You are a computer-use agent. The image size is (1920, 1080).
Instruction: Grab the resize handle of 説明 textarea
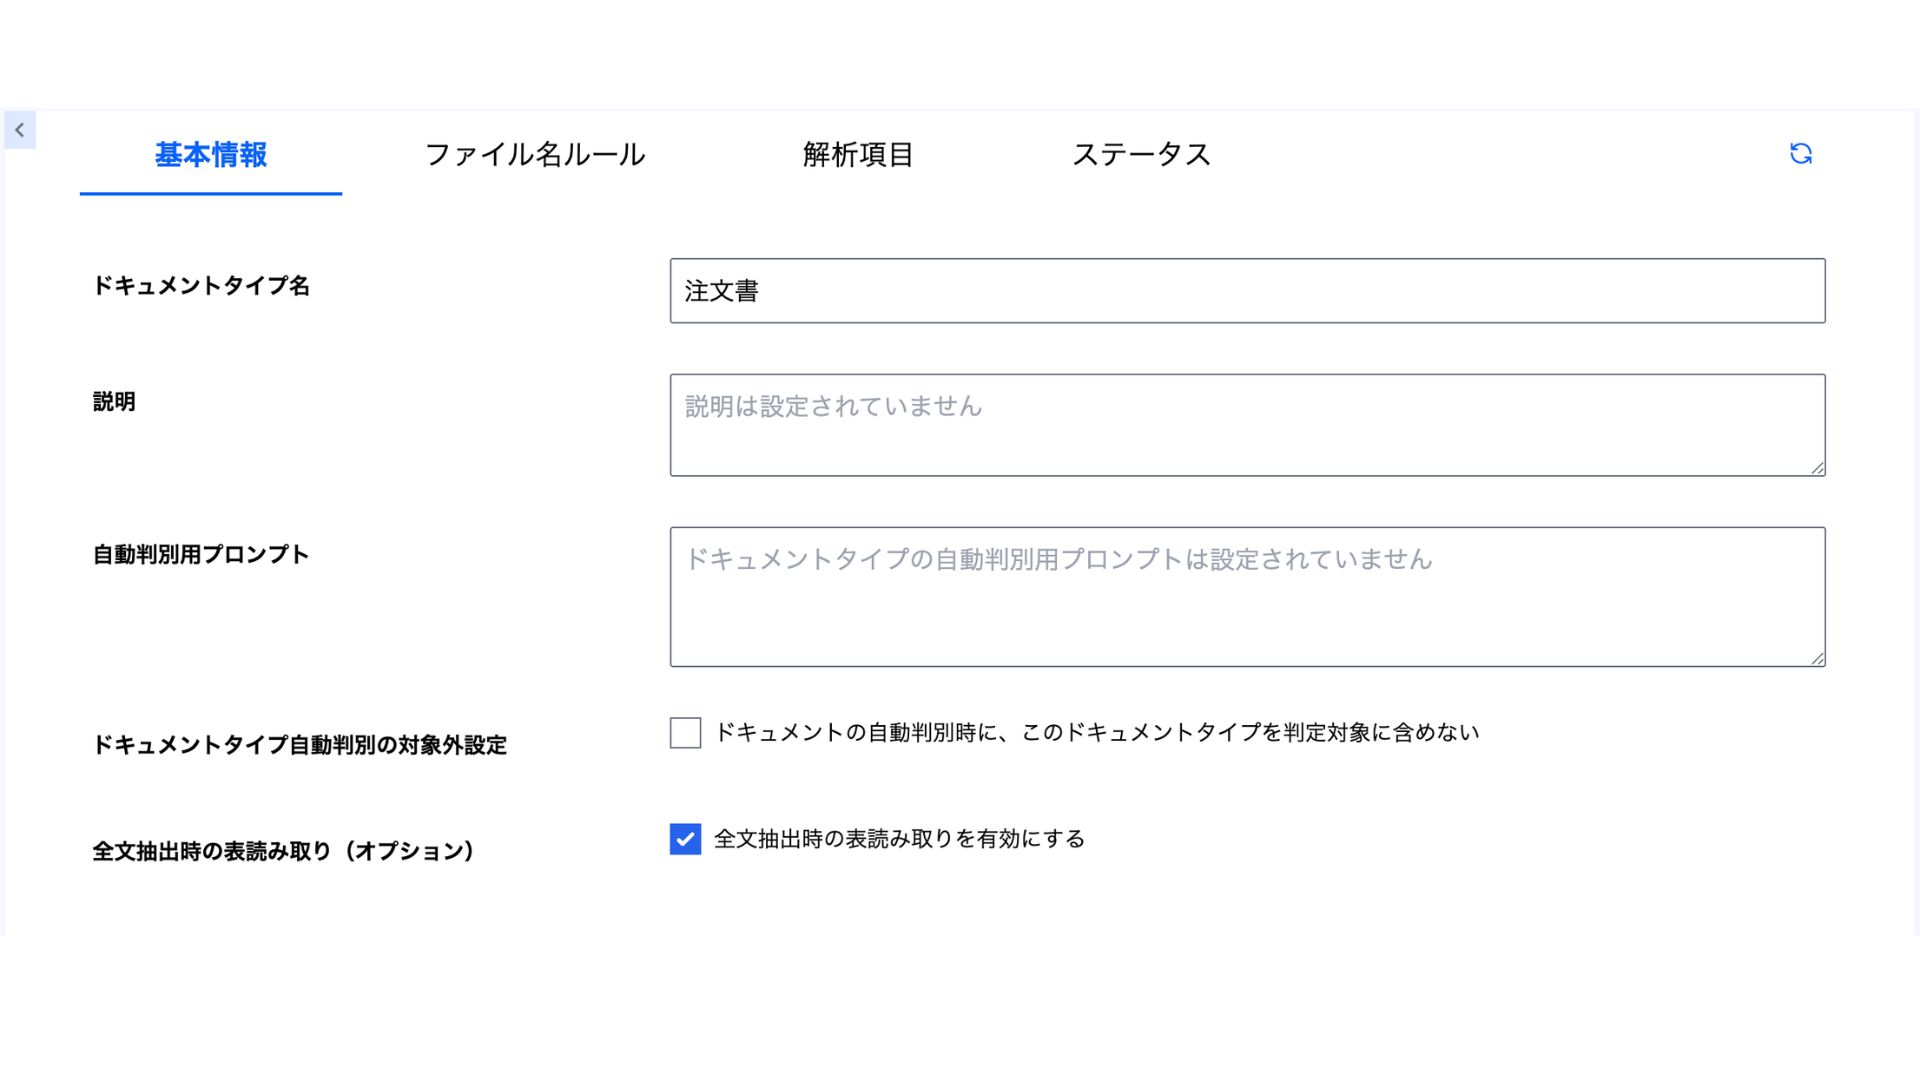(1817, 468)
